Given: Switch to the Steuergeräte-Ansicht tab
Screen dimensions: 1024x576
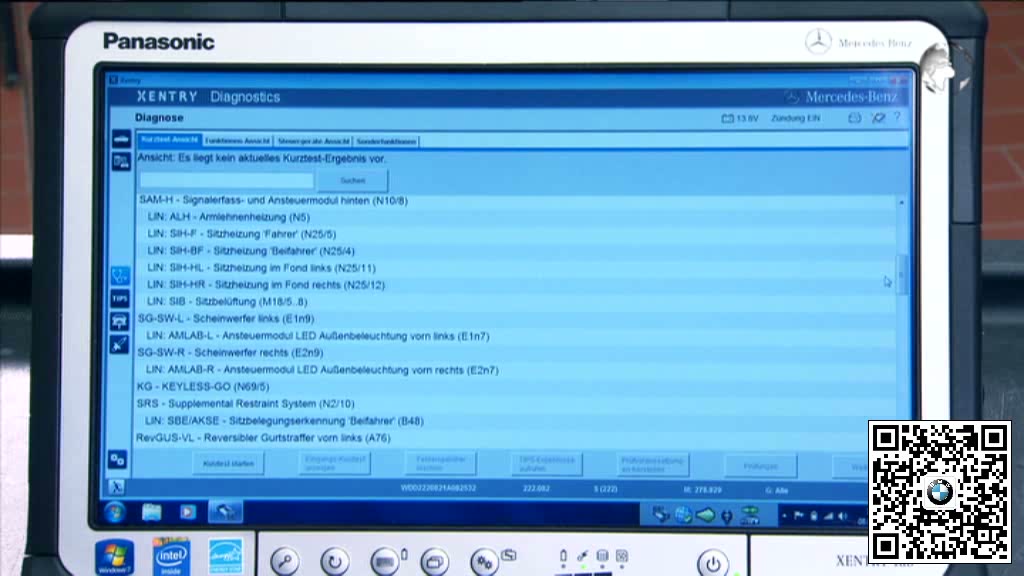Looking at the screenshot, I should click(x=313, y=141).
